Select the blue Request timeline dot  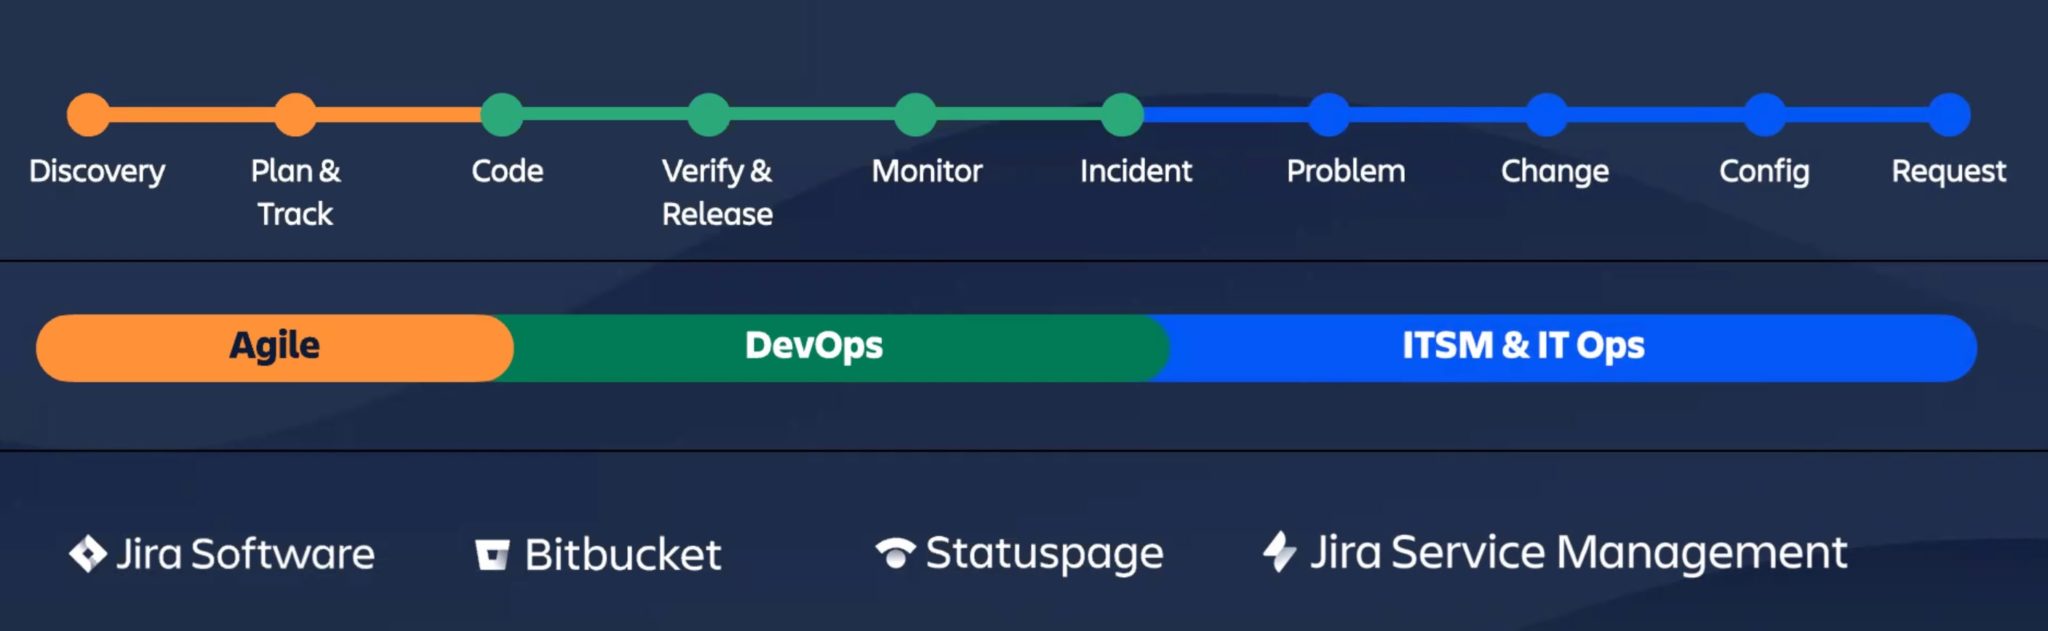[1949, 115]
